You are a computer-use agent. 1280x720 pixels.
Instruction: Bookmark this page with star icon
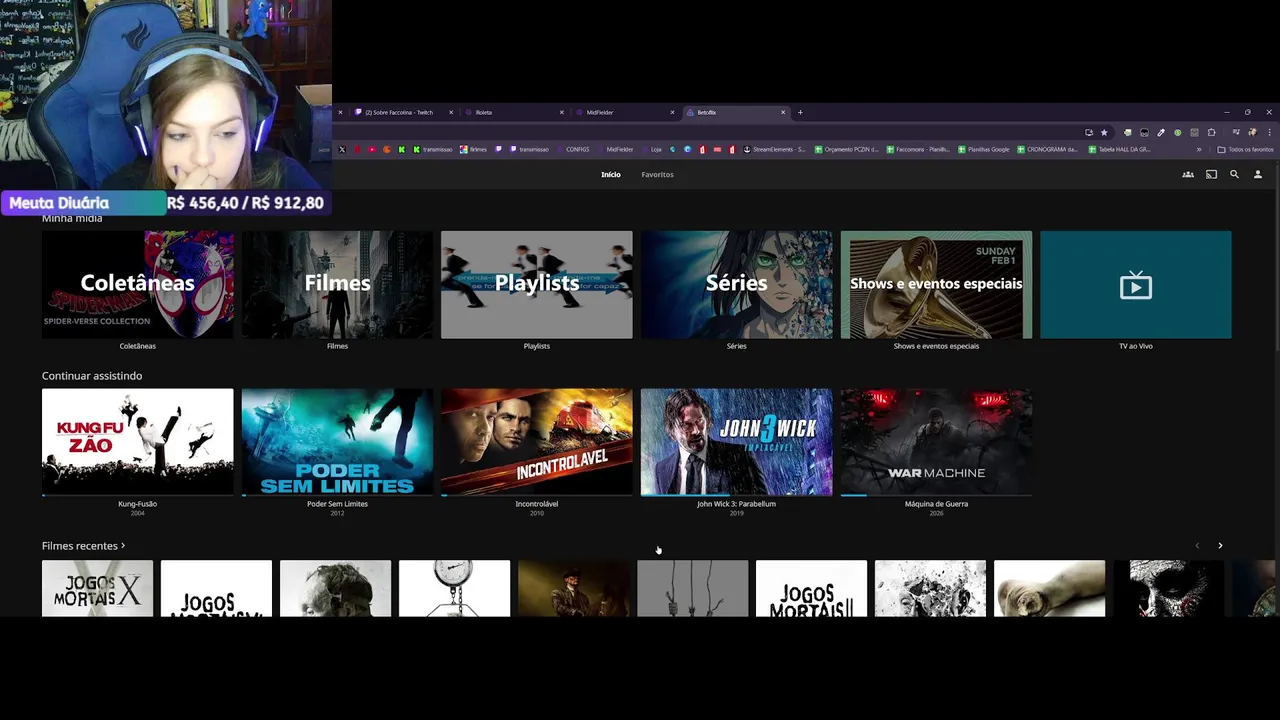tap(1104, 132)
